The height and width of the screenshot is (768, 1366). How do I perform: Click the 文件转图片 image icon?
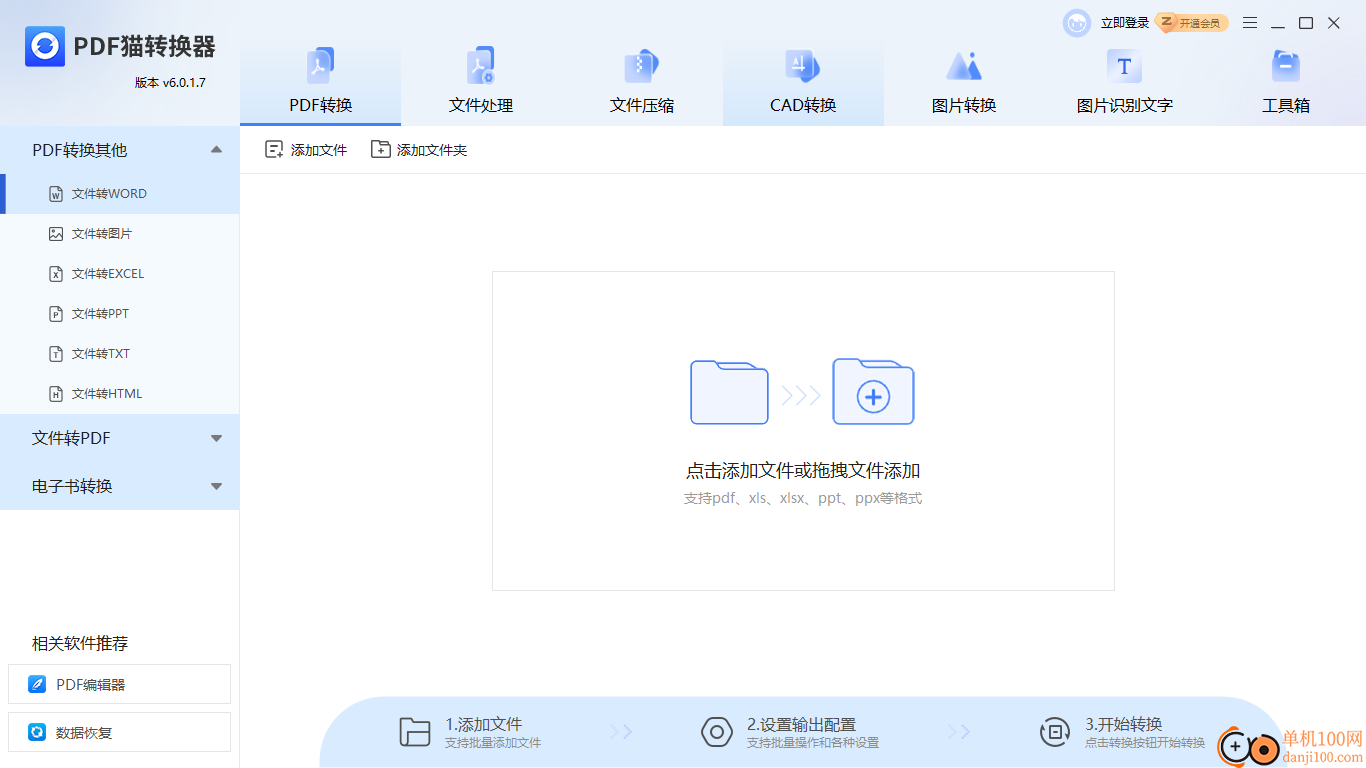click(x=56, y=234)
